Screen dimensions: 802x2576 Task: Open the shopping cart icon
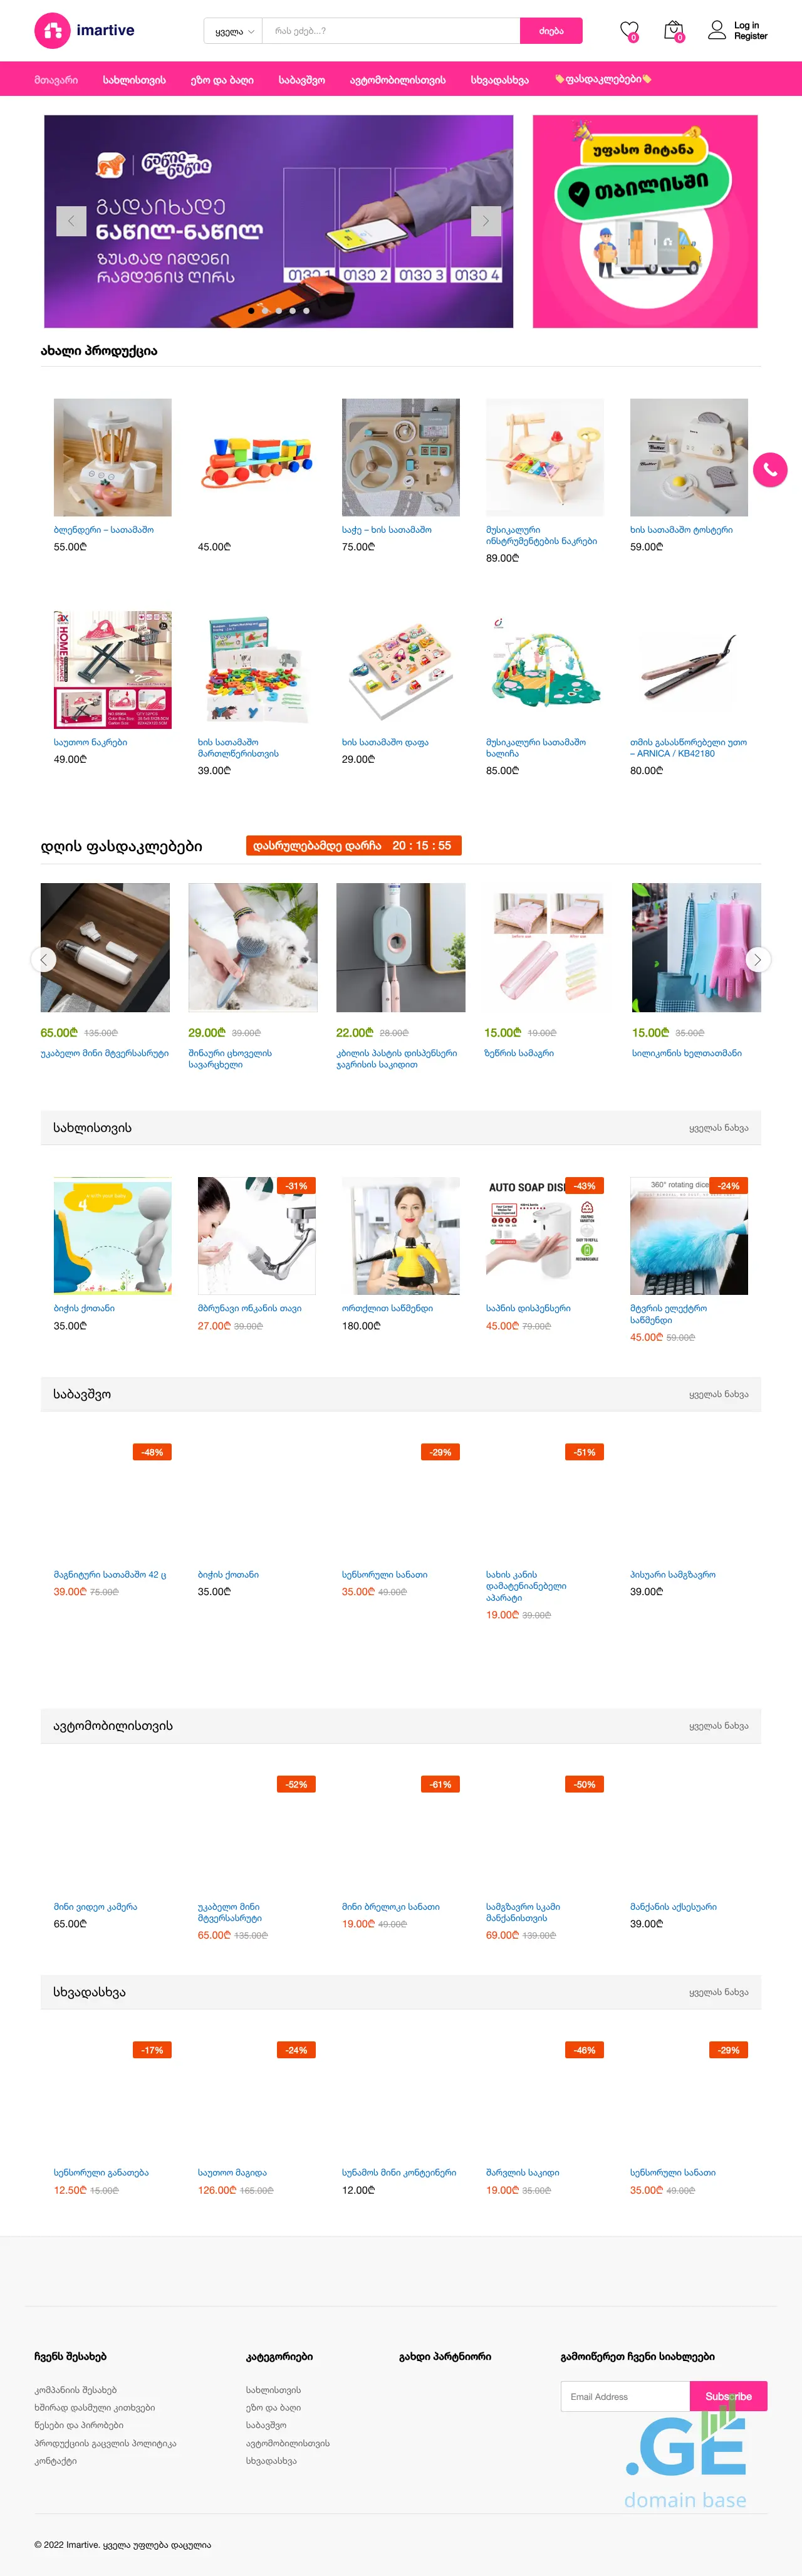coord(674,31)
